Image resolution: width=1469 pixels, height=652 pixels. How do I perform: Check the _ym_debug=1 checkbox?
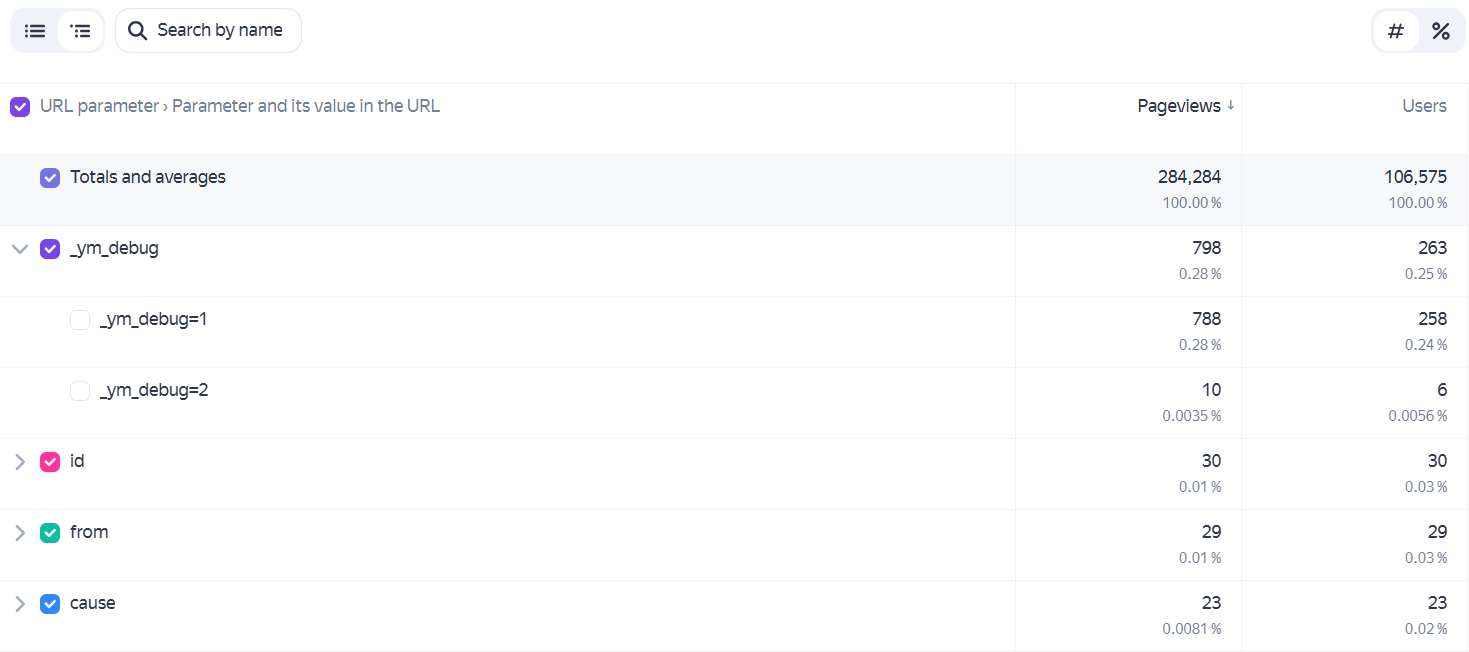(80, 320)
